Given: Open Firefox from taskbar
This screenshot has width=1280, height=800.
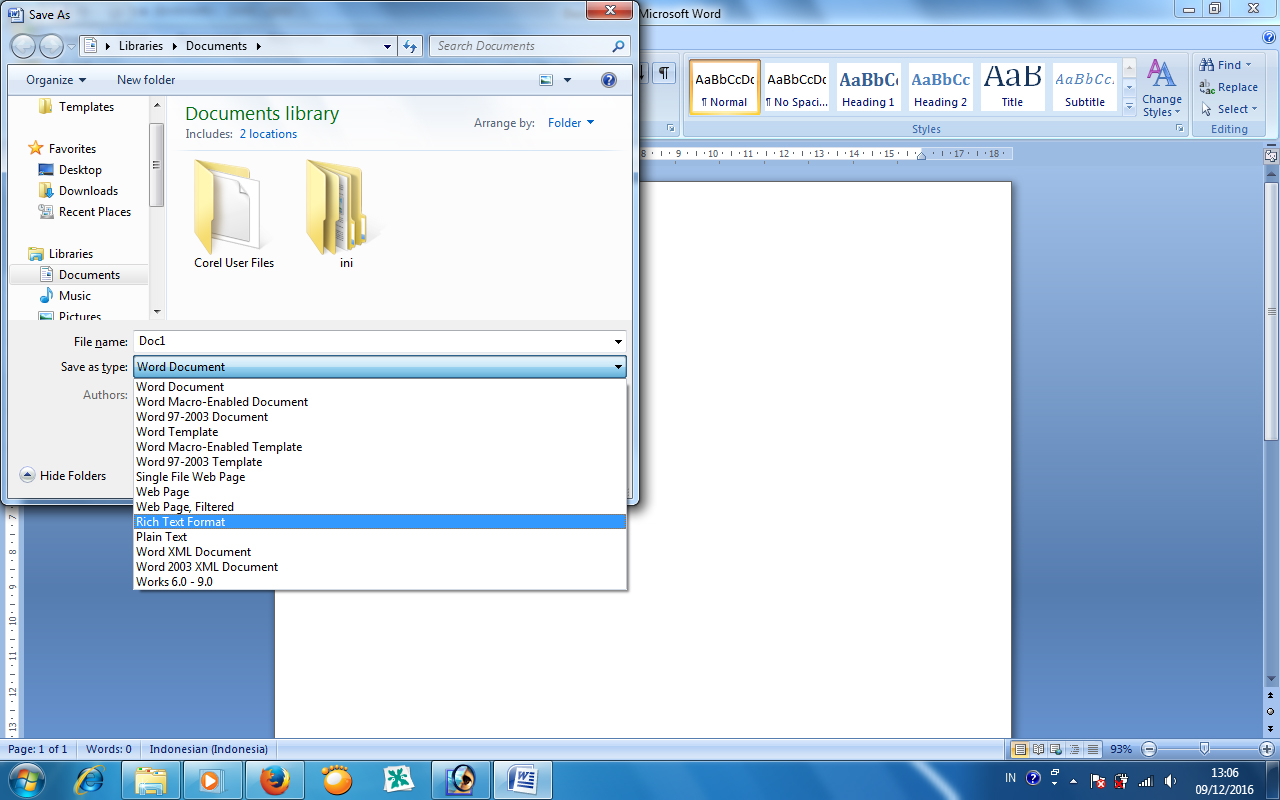Looking at the screenshot, I should pos(273,780).
